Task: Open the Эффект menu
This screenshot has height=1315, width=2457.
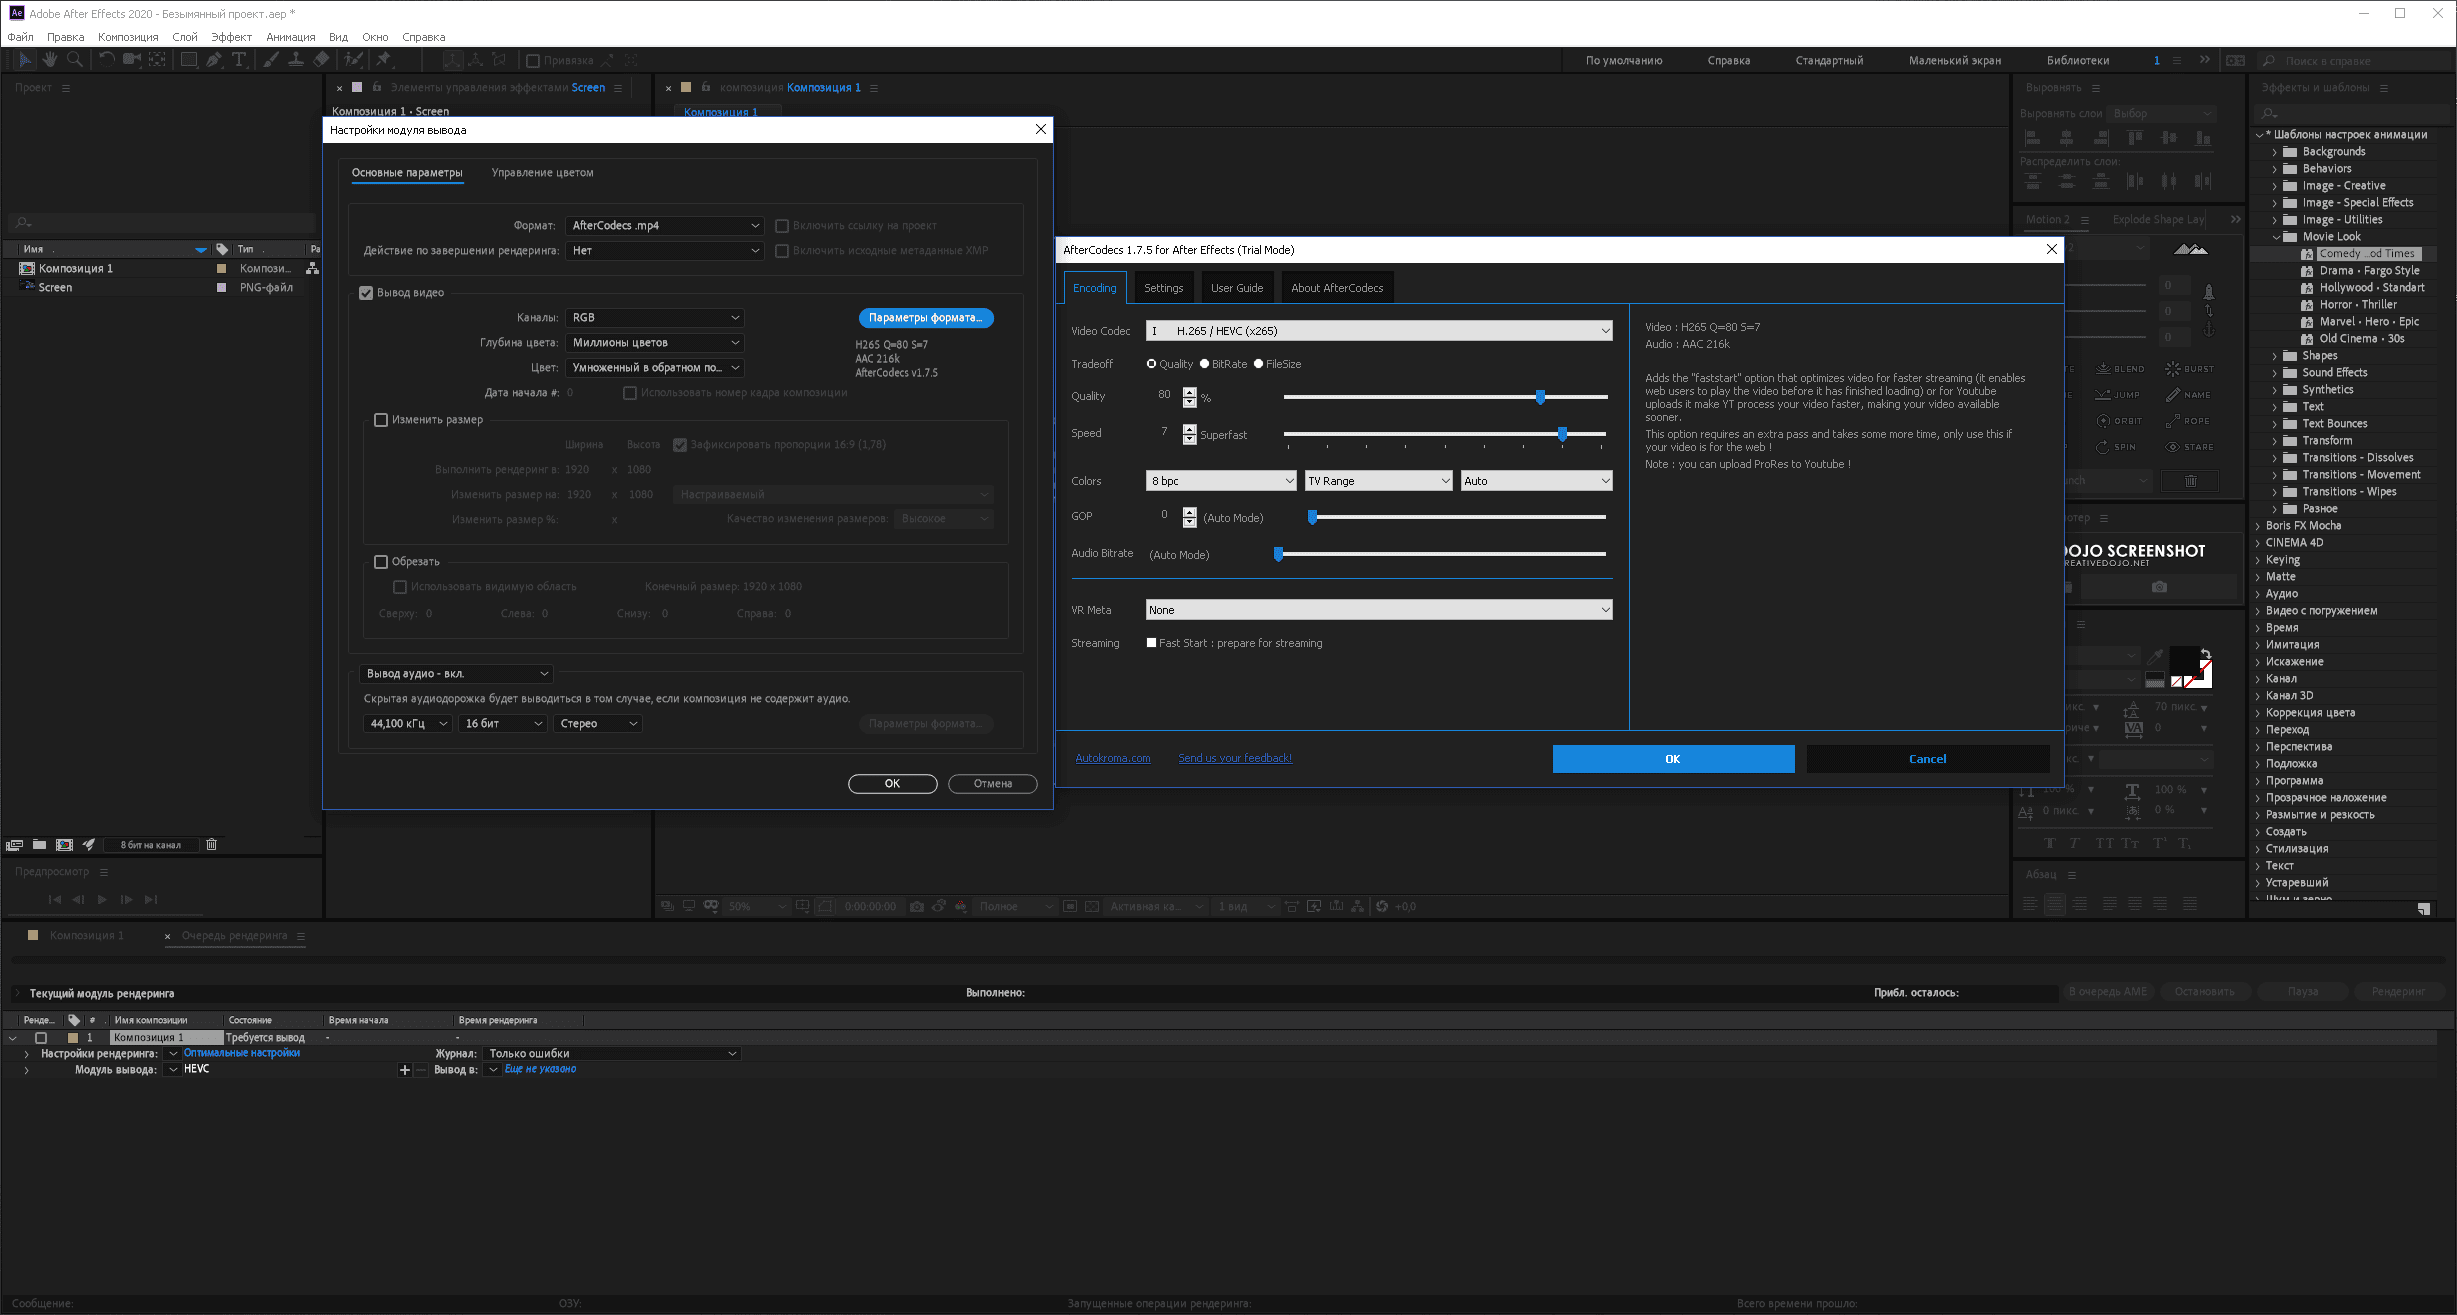Action: point(231,37)
